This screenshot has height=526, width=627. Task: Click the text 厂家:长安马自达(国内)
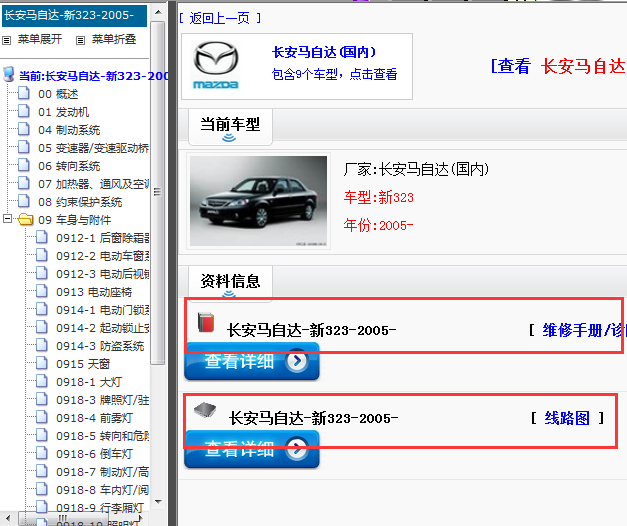tap(416, 169)
